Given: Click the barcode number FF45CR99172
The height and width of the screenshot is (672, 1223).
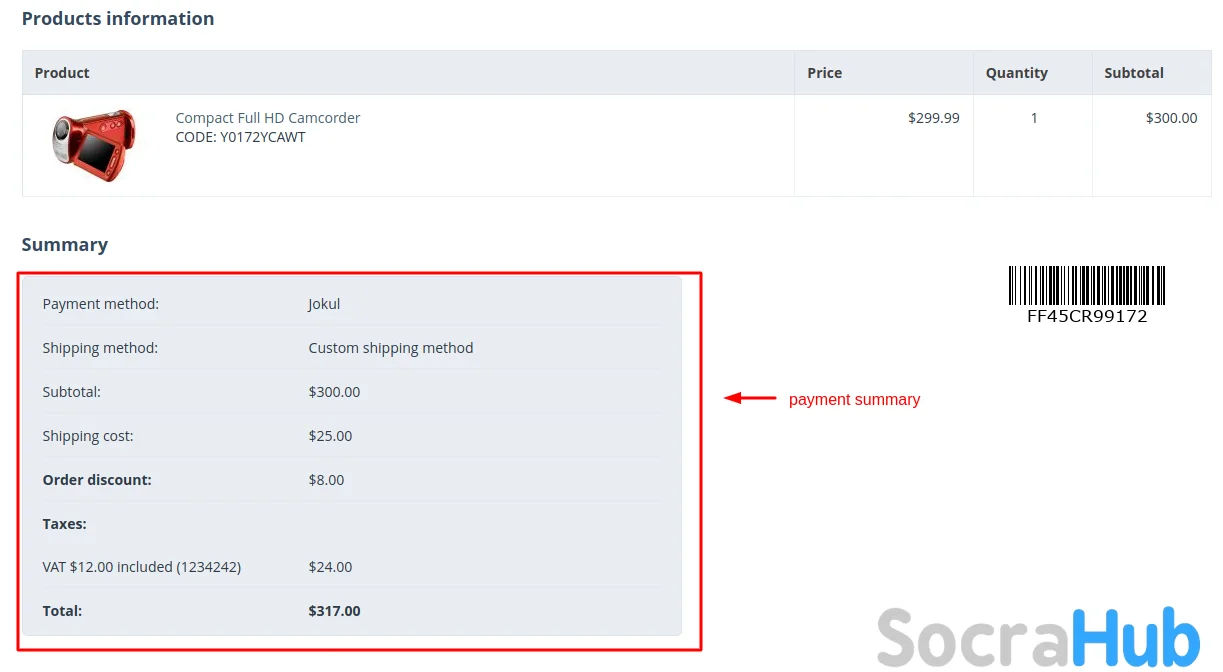Looking at the screenshot, I should pos(1086,317).
